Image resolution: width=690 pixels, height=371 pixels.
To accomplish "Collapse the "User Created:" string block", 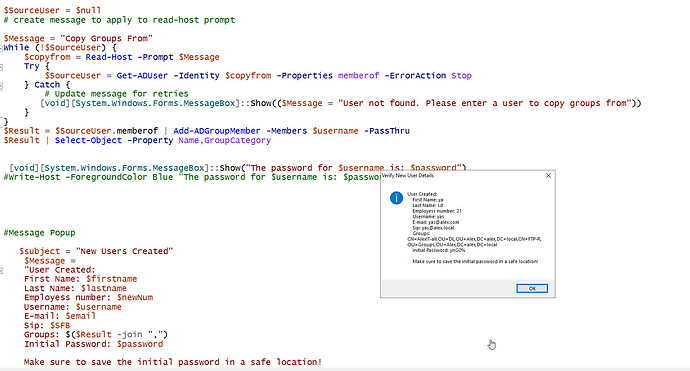I will click(1, 271).
